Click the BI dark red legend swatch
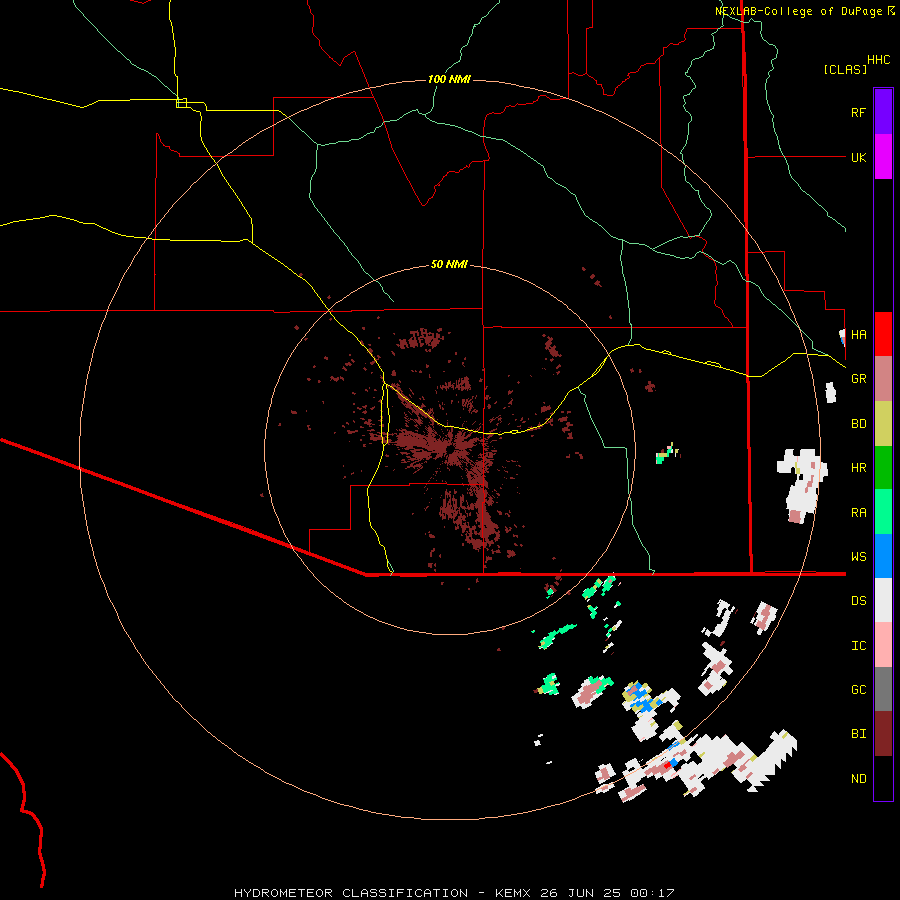900x900 pixels. [x=883, y=734]
